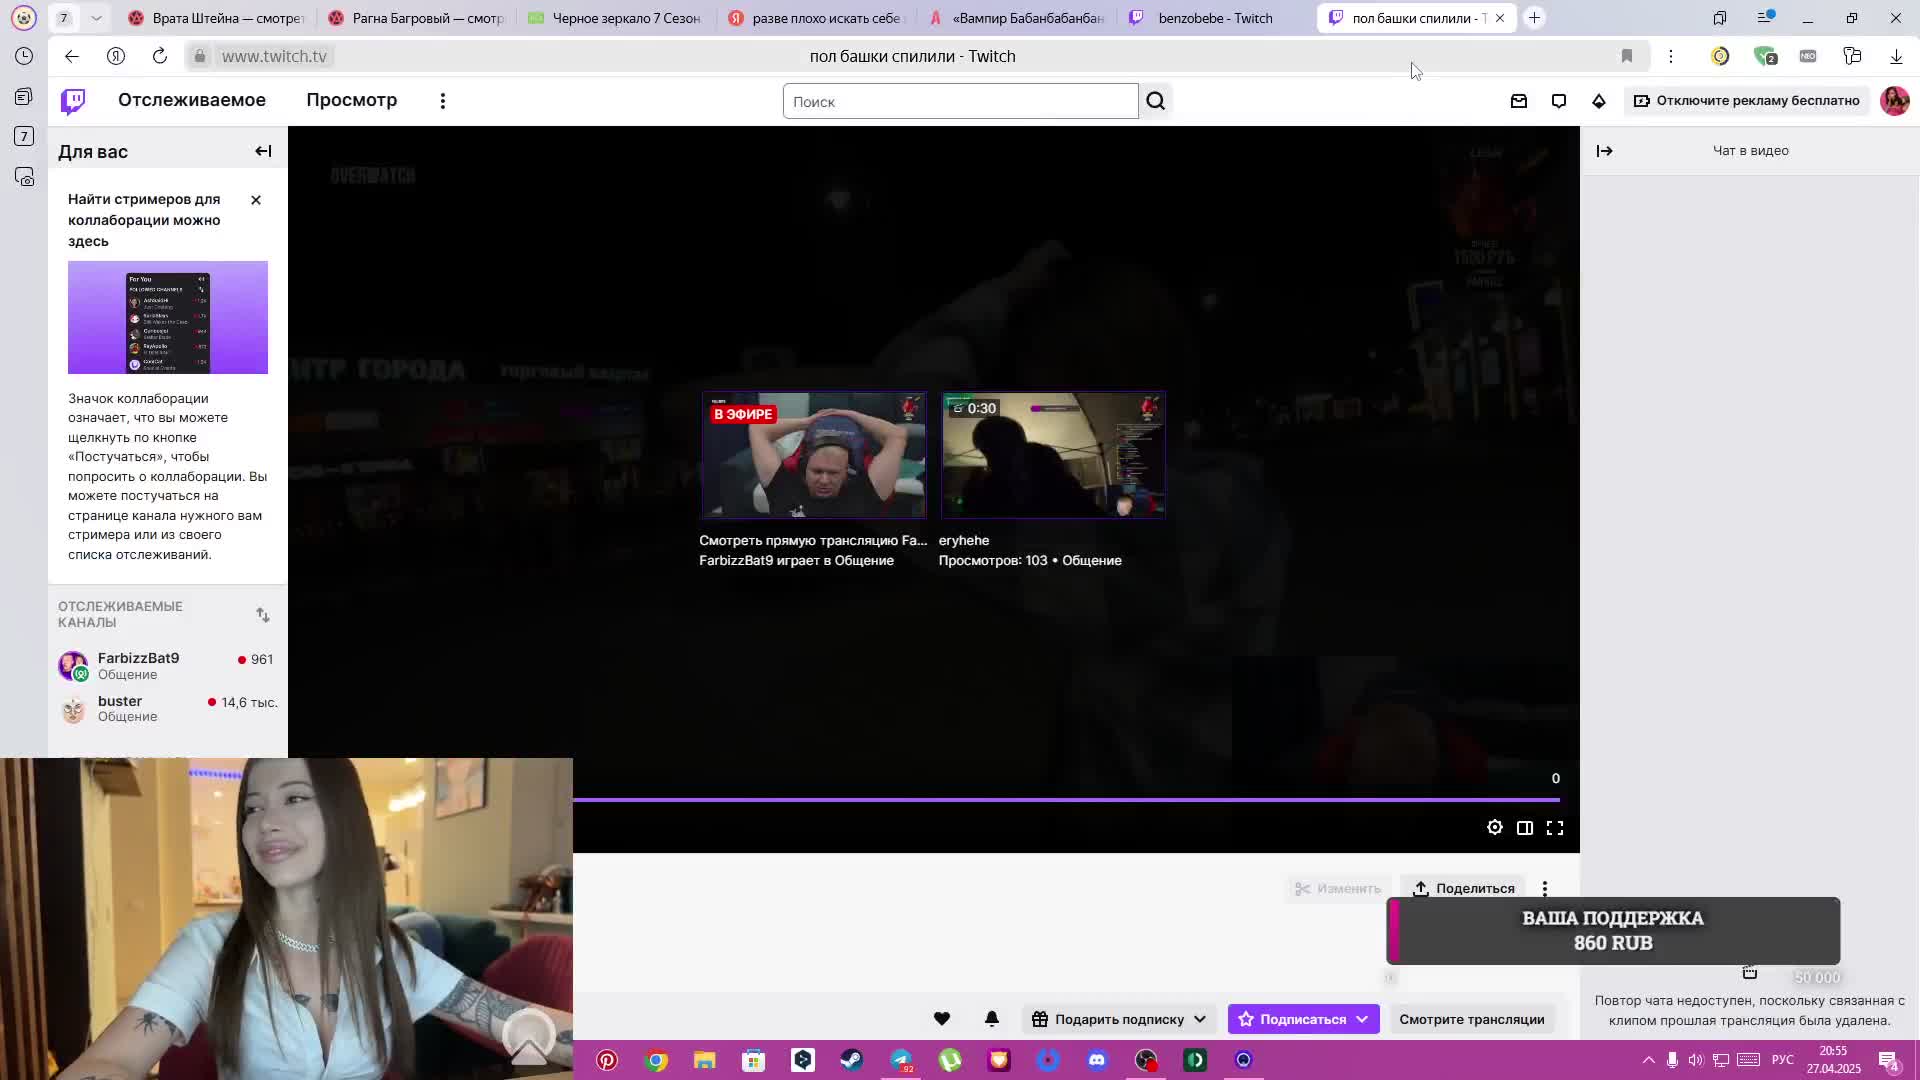Image resolution: width=1920 pixels, height=1080 pixels.
Task: Expand the tab list chevron
Action: tap(96, 18)
